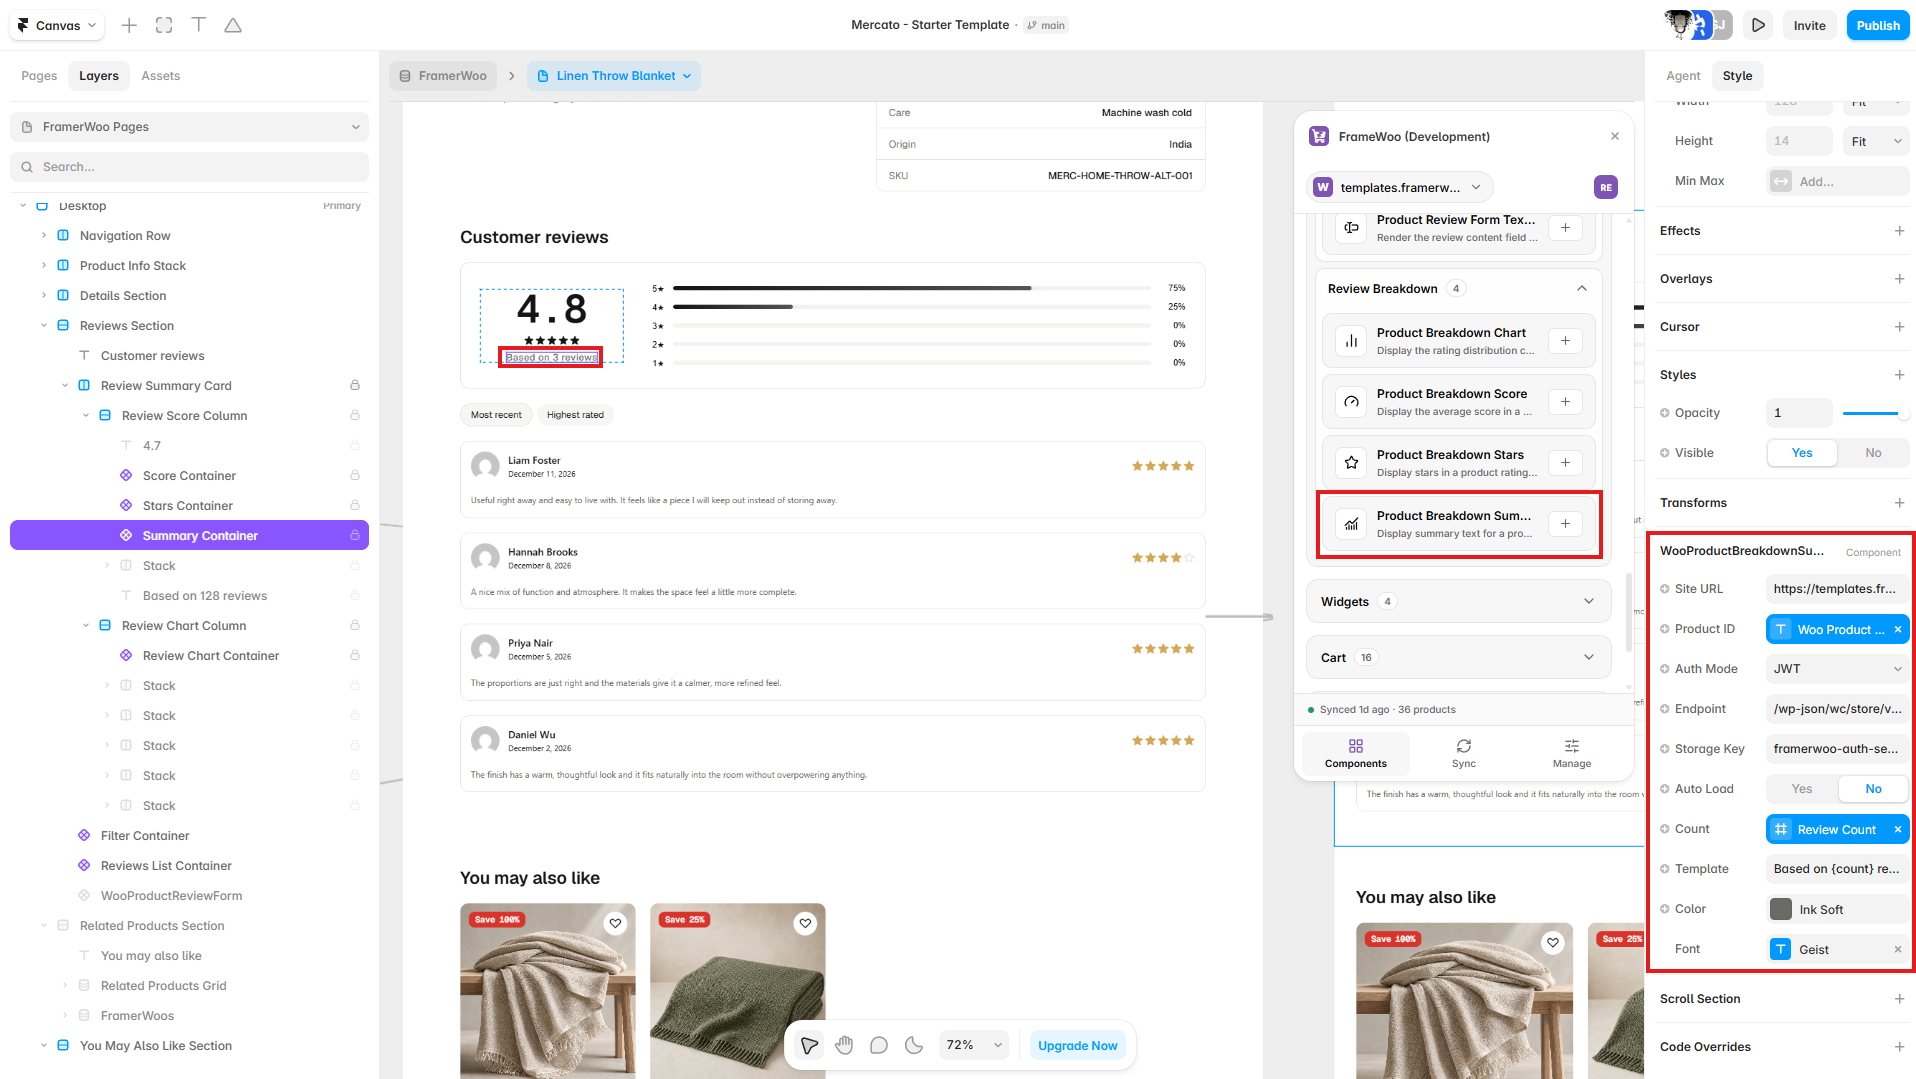Switch to the Layers tab

99,76
